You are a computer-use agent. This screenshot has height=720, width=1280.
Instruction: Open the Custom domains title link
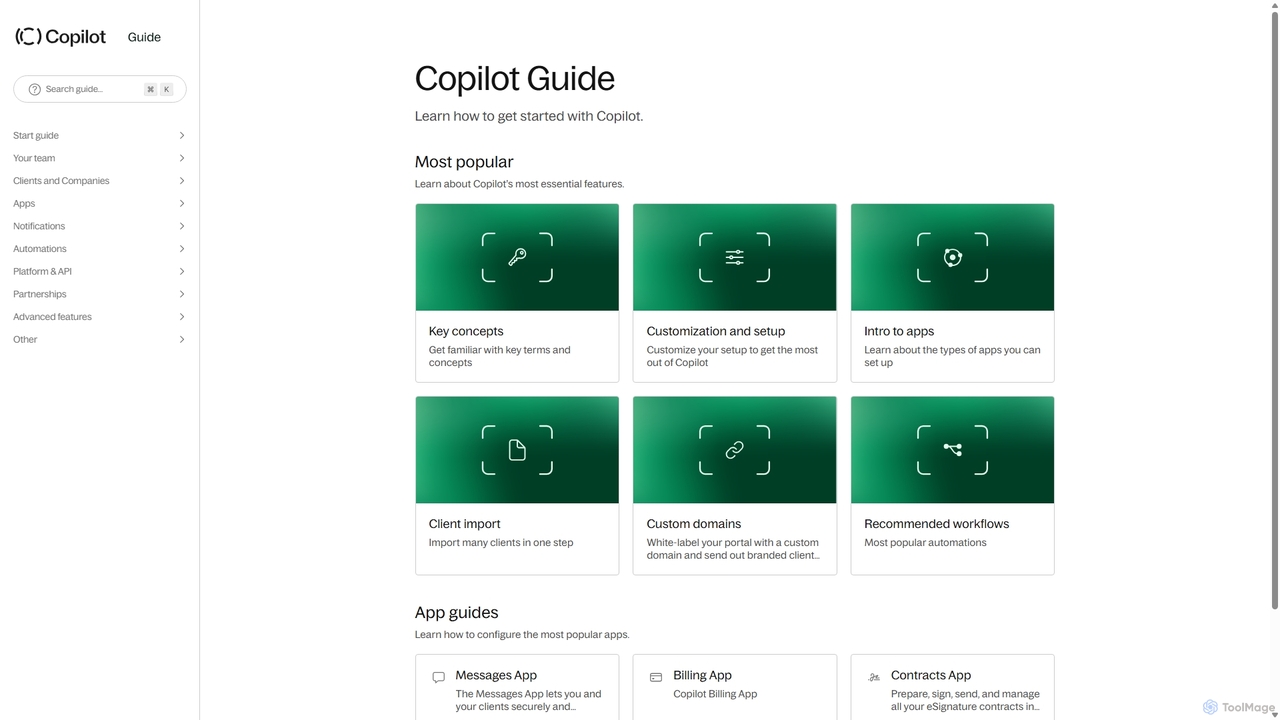click(694, 524)
